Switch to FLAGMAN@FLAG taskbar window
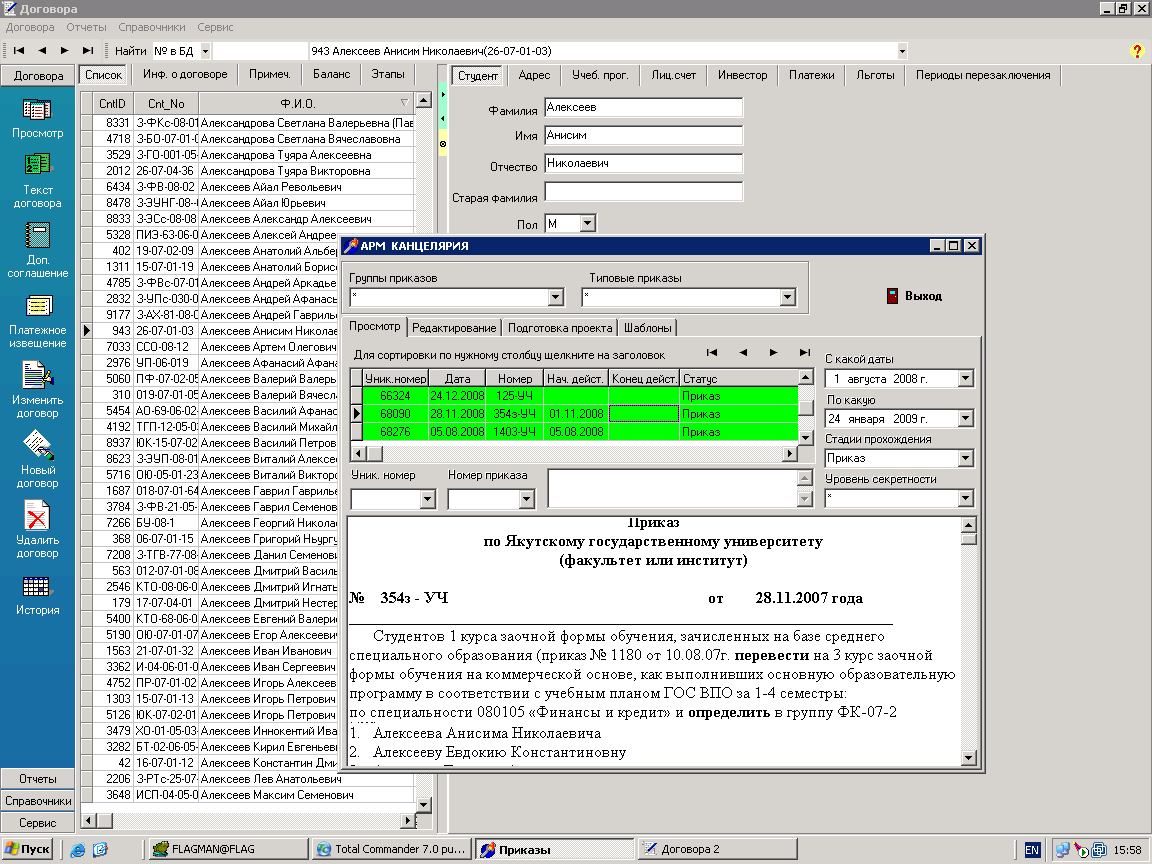The width and height of the screenshot is (1152, 864). tap(228, 849)
